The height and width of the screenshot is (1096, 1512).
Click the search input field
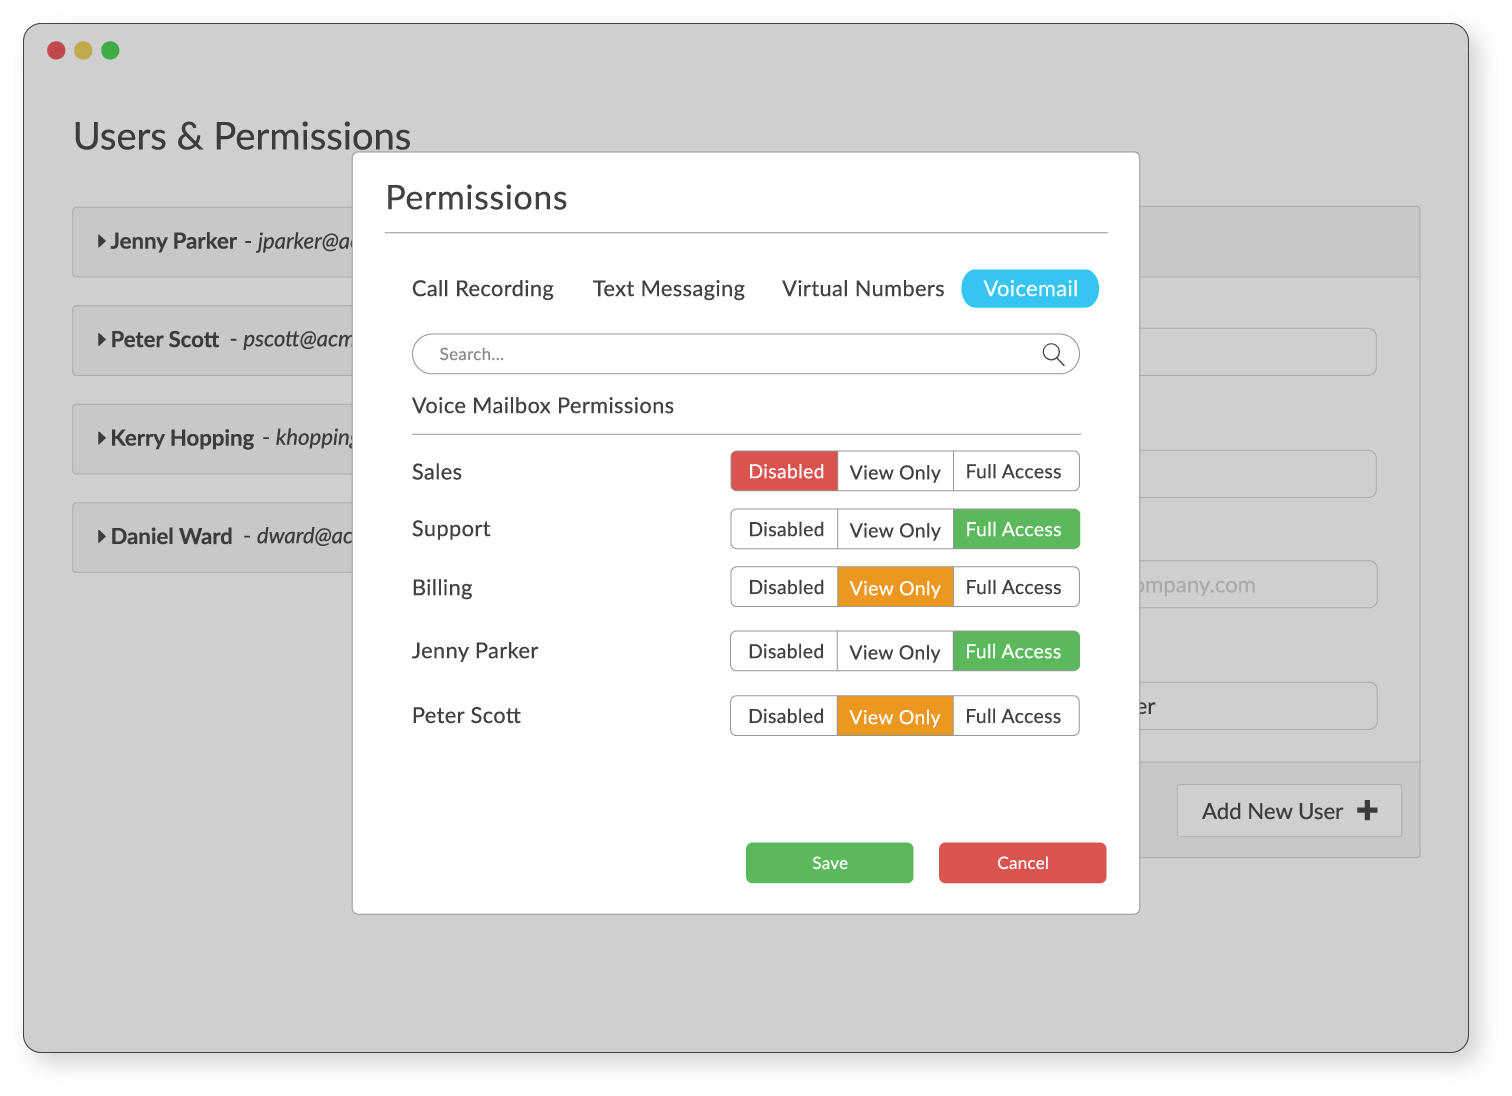point(700,354)
